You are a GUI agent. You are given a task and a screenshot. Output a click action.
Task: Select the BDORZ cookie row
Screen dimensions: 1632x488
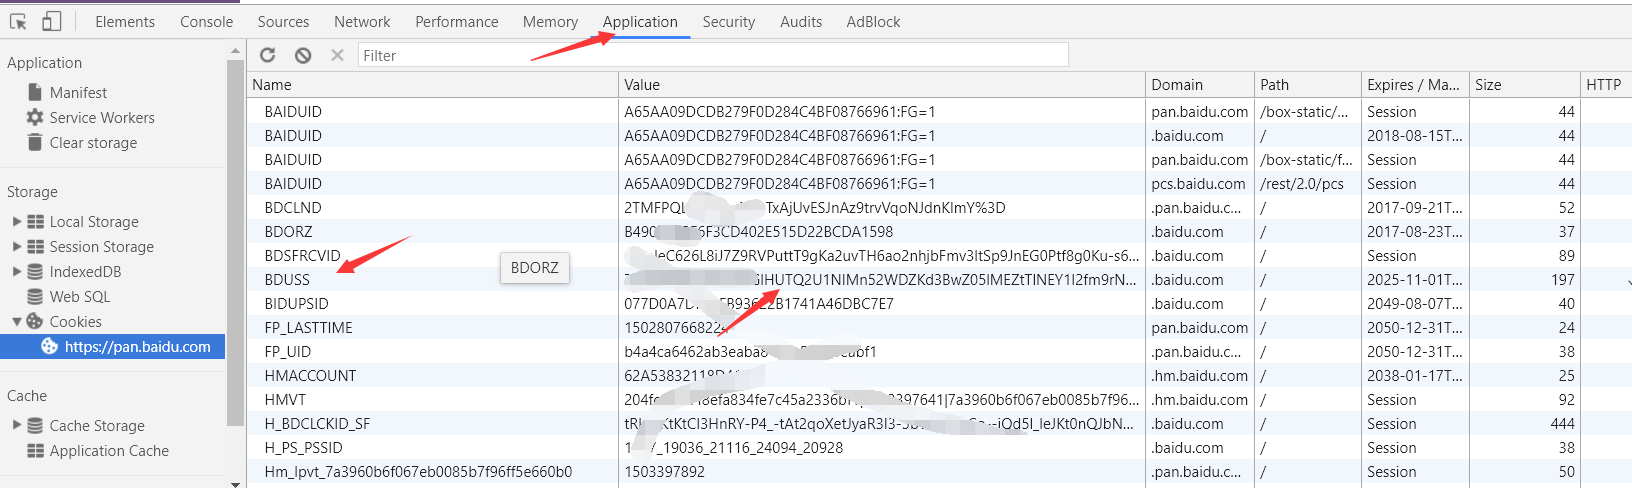point(939,232)
